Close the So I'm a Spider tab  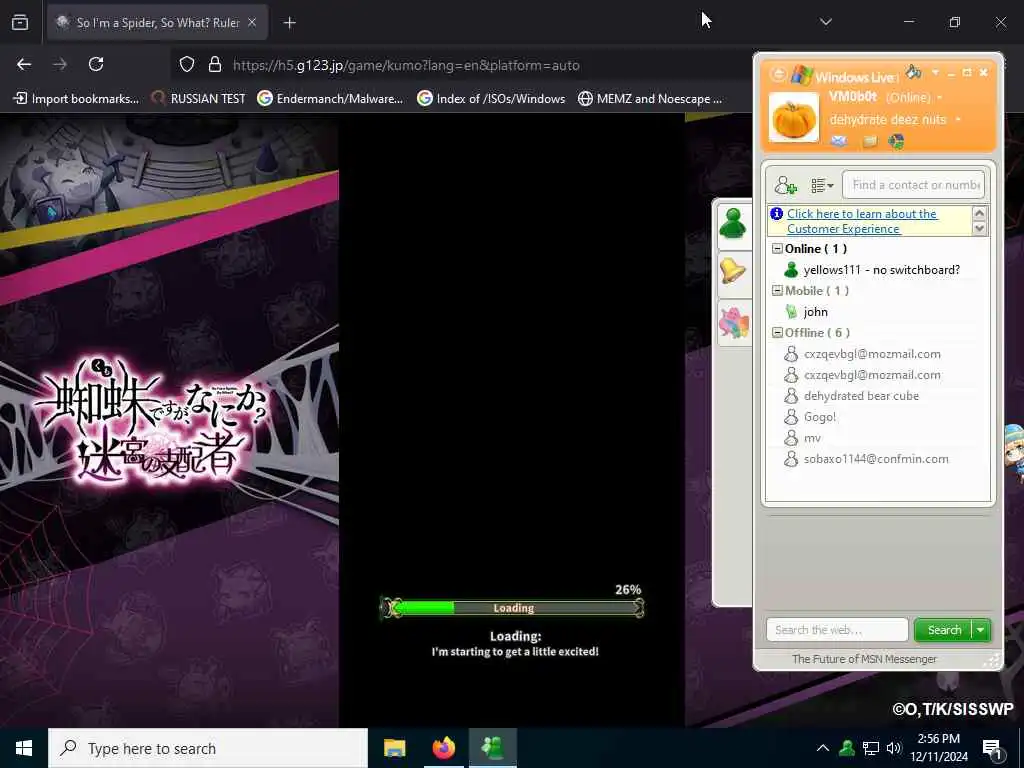252,23
